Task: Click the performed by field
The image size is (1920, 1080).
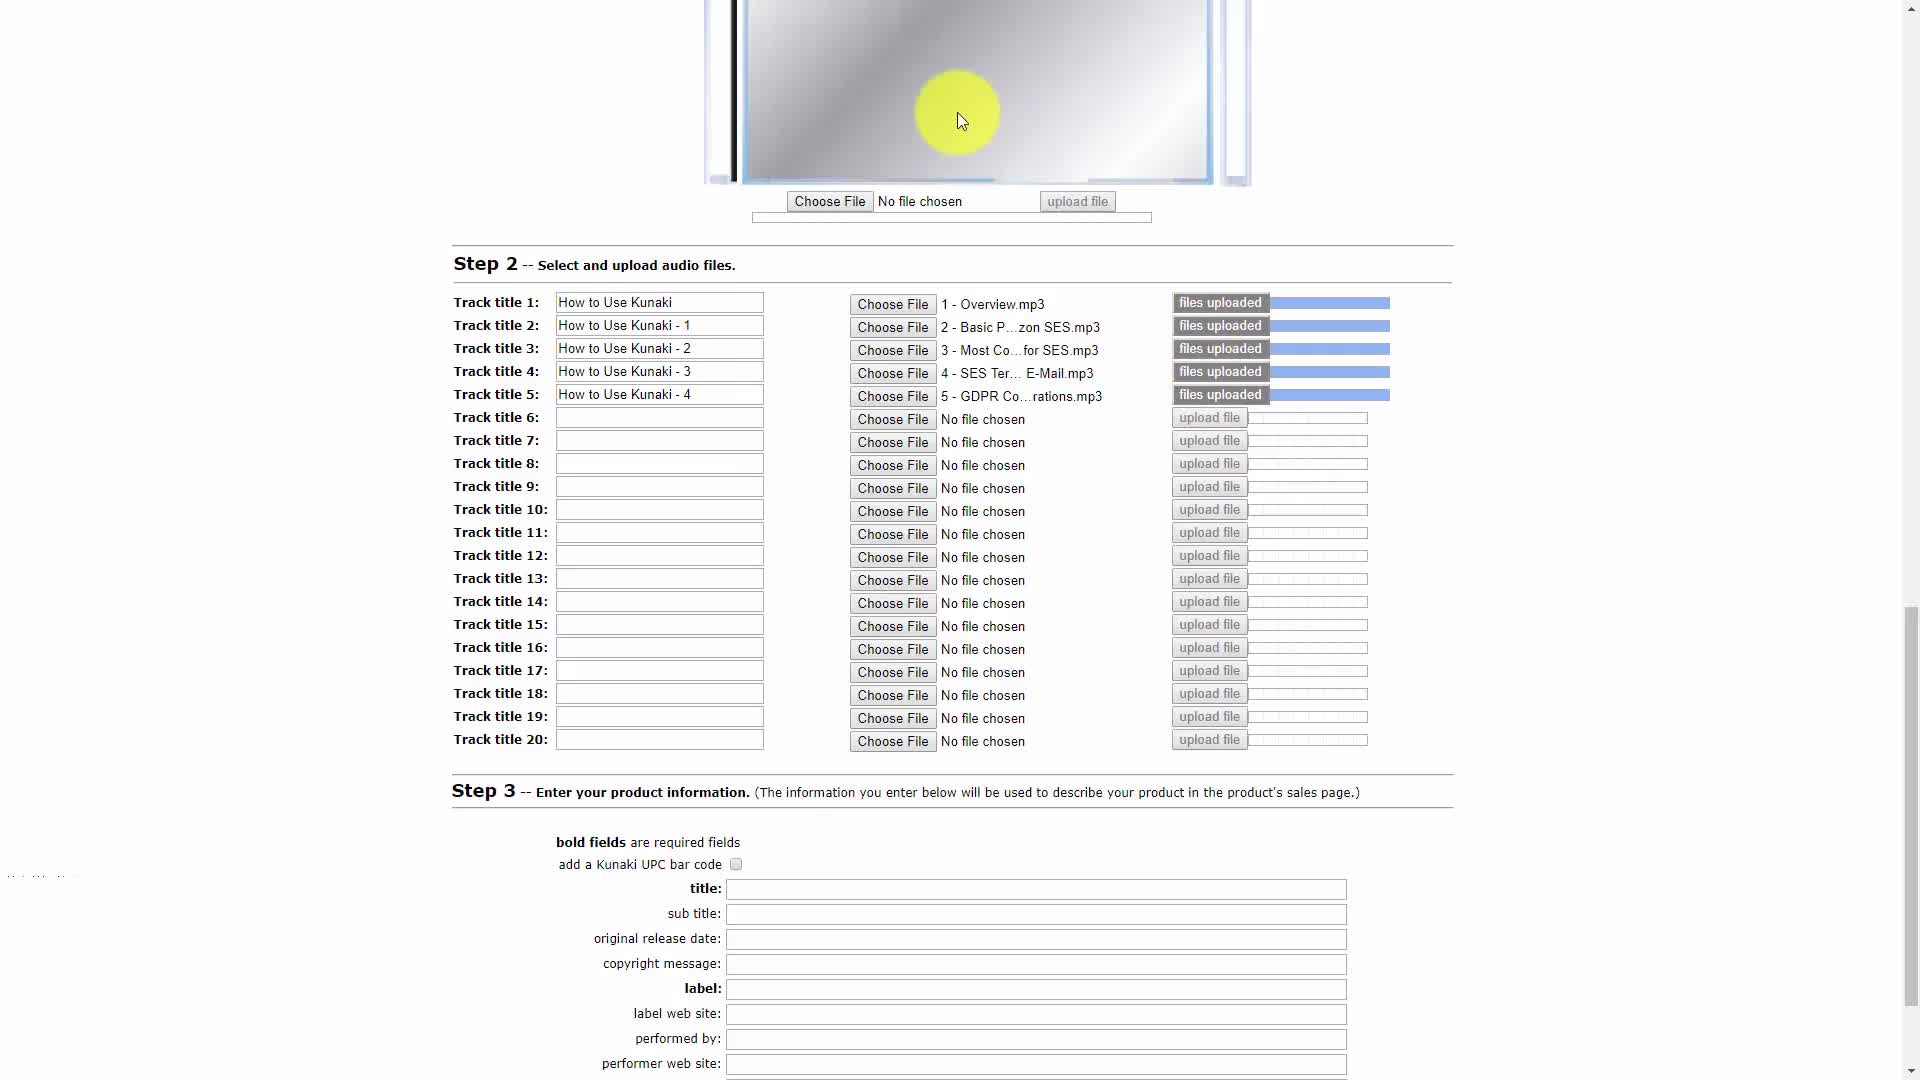Action: pos(1036,1039)
